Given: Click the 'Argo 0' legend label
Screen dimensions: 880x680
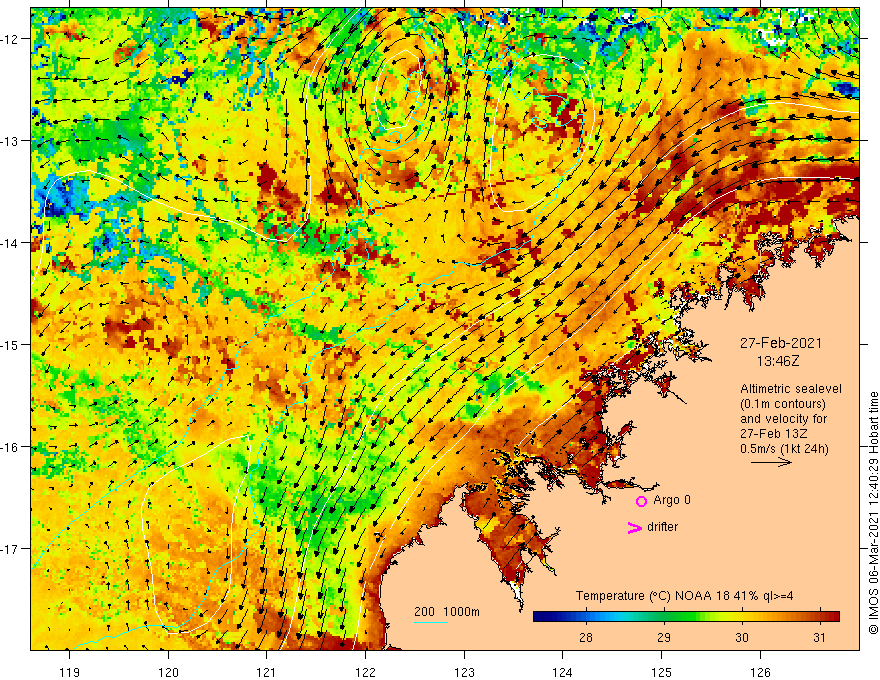Looking at the screenshot, I should pos(672,500).
